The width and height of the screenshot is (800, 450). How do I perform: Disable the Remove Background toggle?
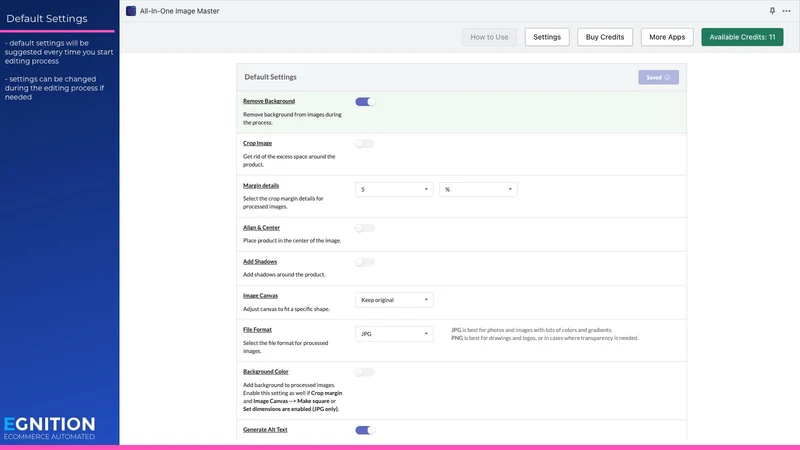pos(365,102)
